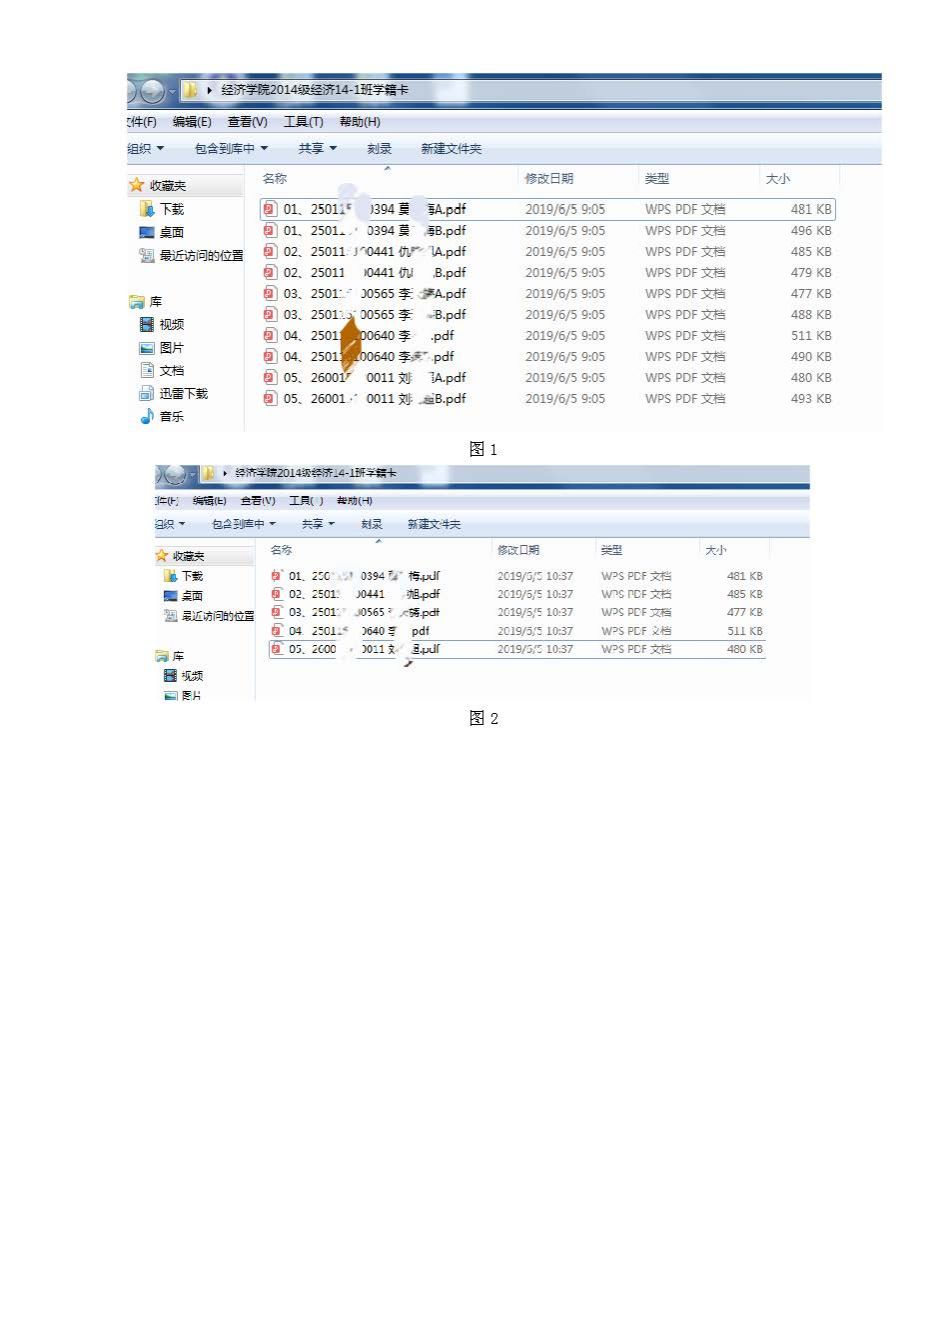
Task: Click the 新建文件夹 button in Figure 1
Action: pyautogui.click(x=451, y=149)
